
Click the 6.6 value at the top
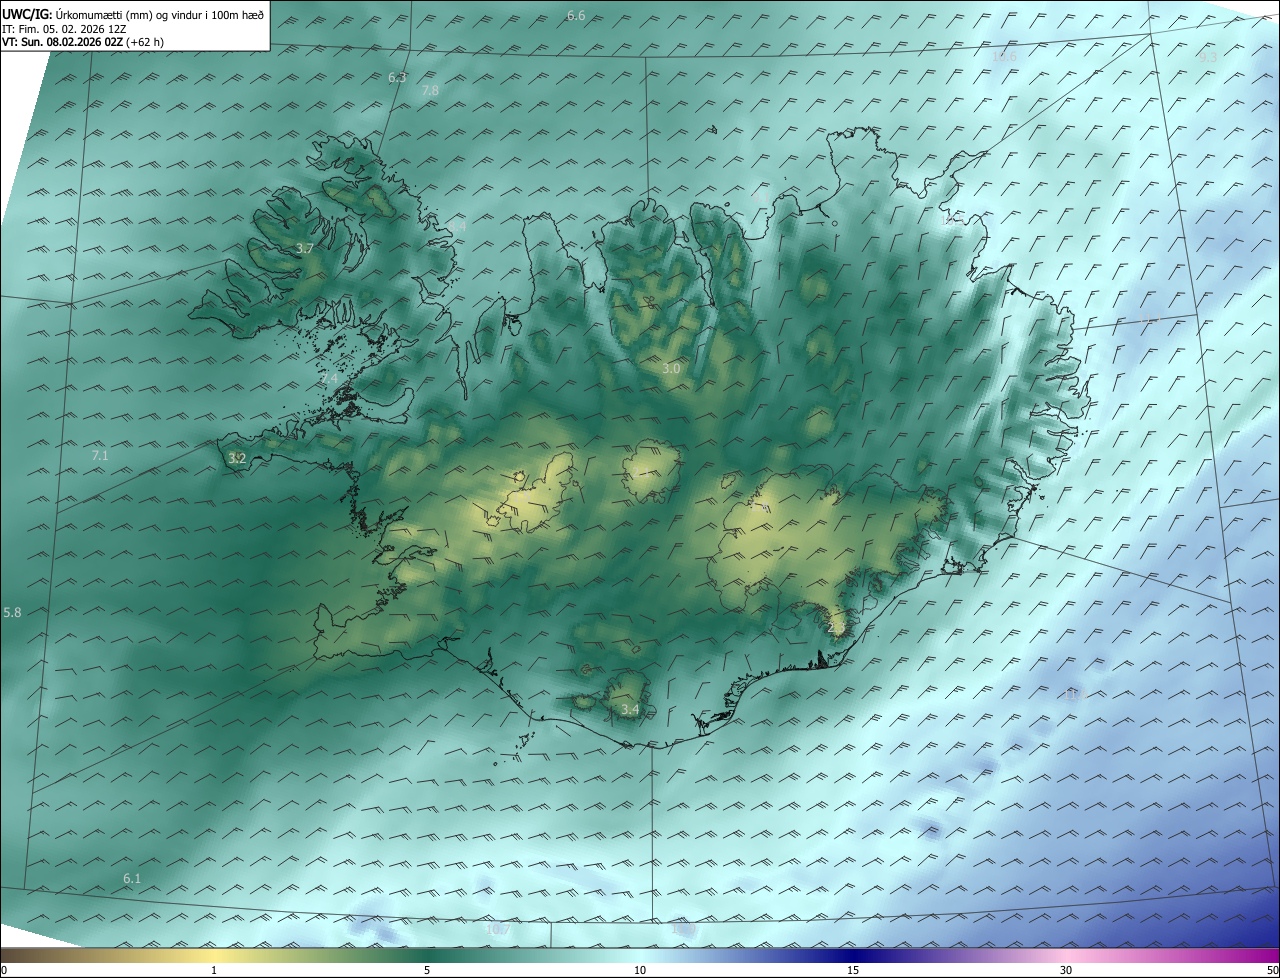tap(576, 15)
